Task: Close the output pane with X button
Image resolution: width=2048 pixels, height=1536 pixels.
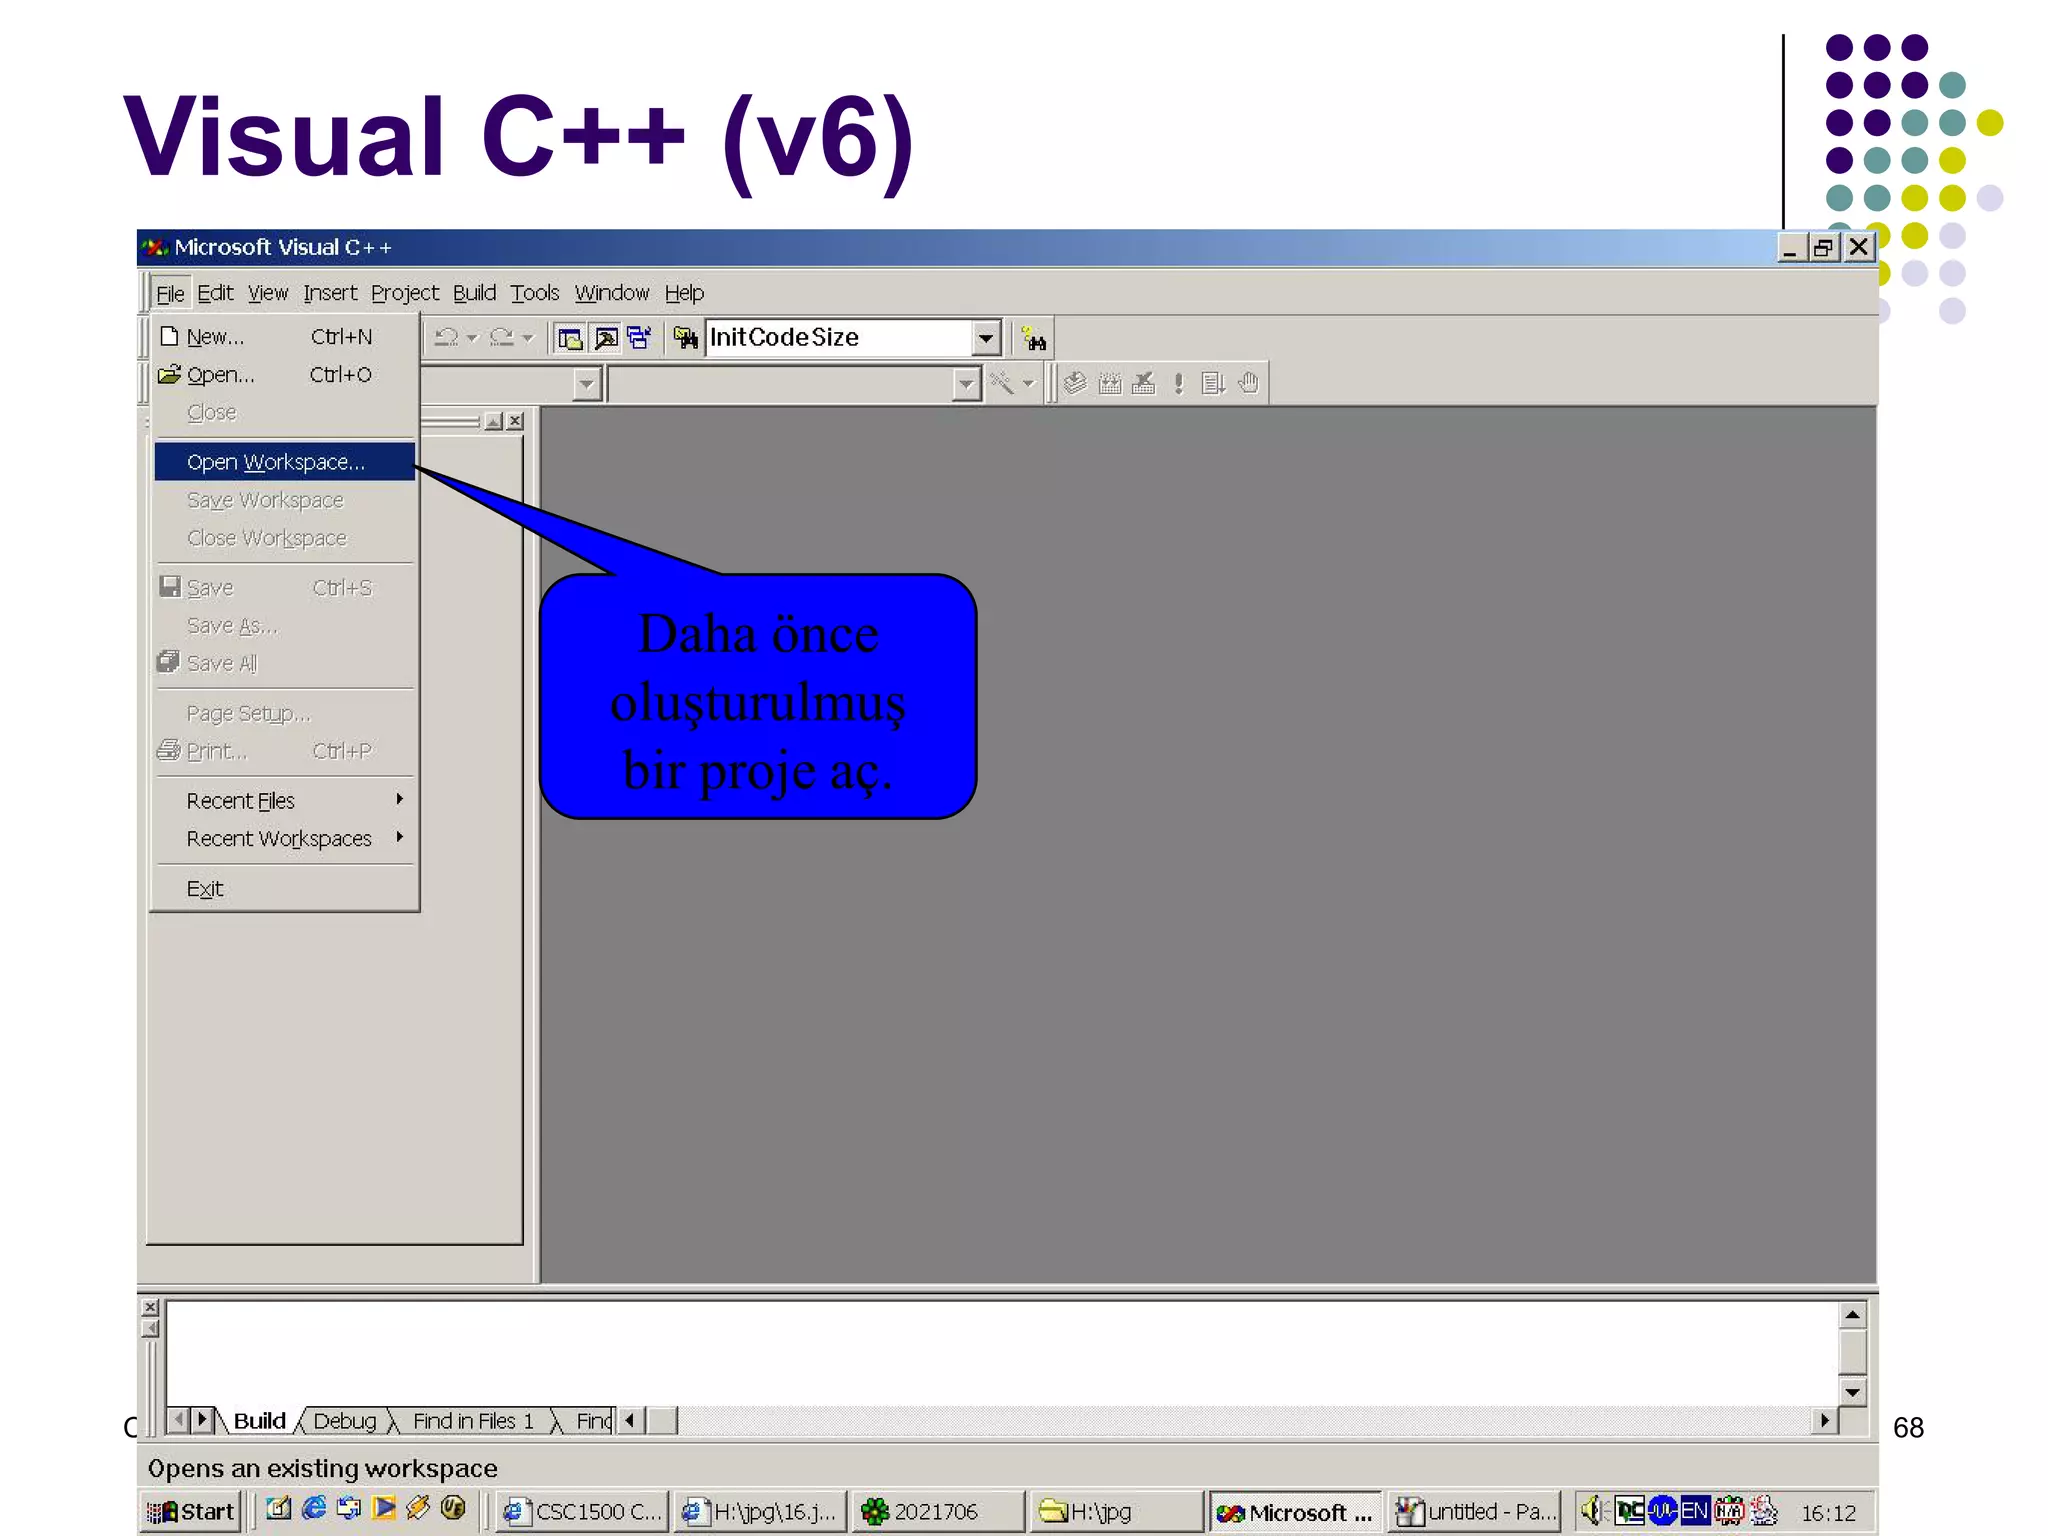Action: coord(151,1307)
